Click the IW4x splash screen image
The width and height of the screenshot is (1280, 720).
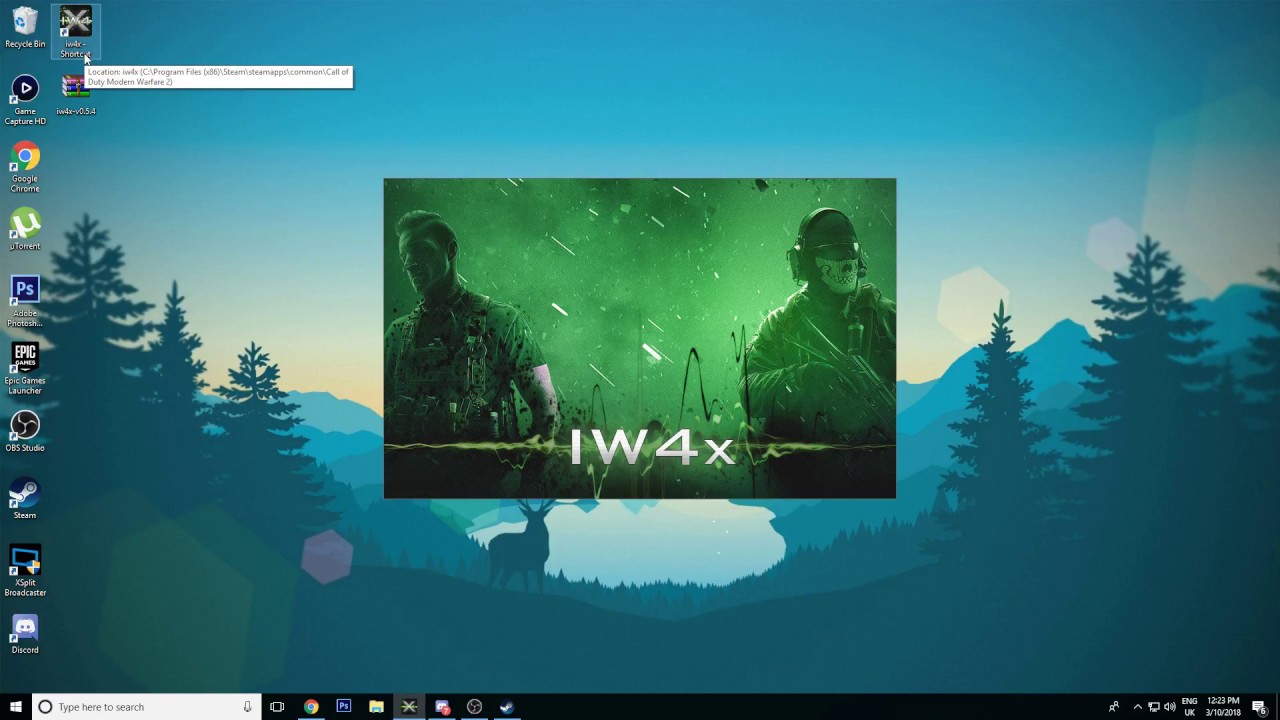tap(640, 338)
